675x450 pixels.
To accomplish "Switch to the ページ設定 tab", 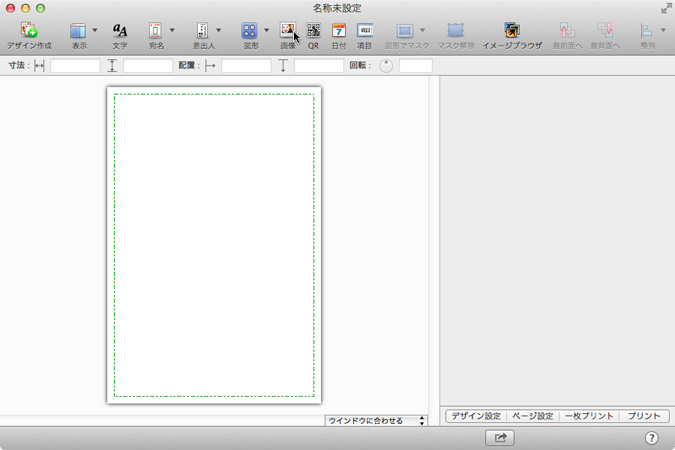I will [532, 416].
